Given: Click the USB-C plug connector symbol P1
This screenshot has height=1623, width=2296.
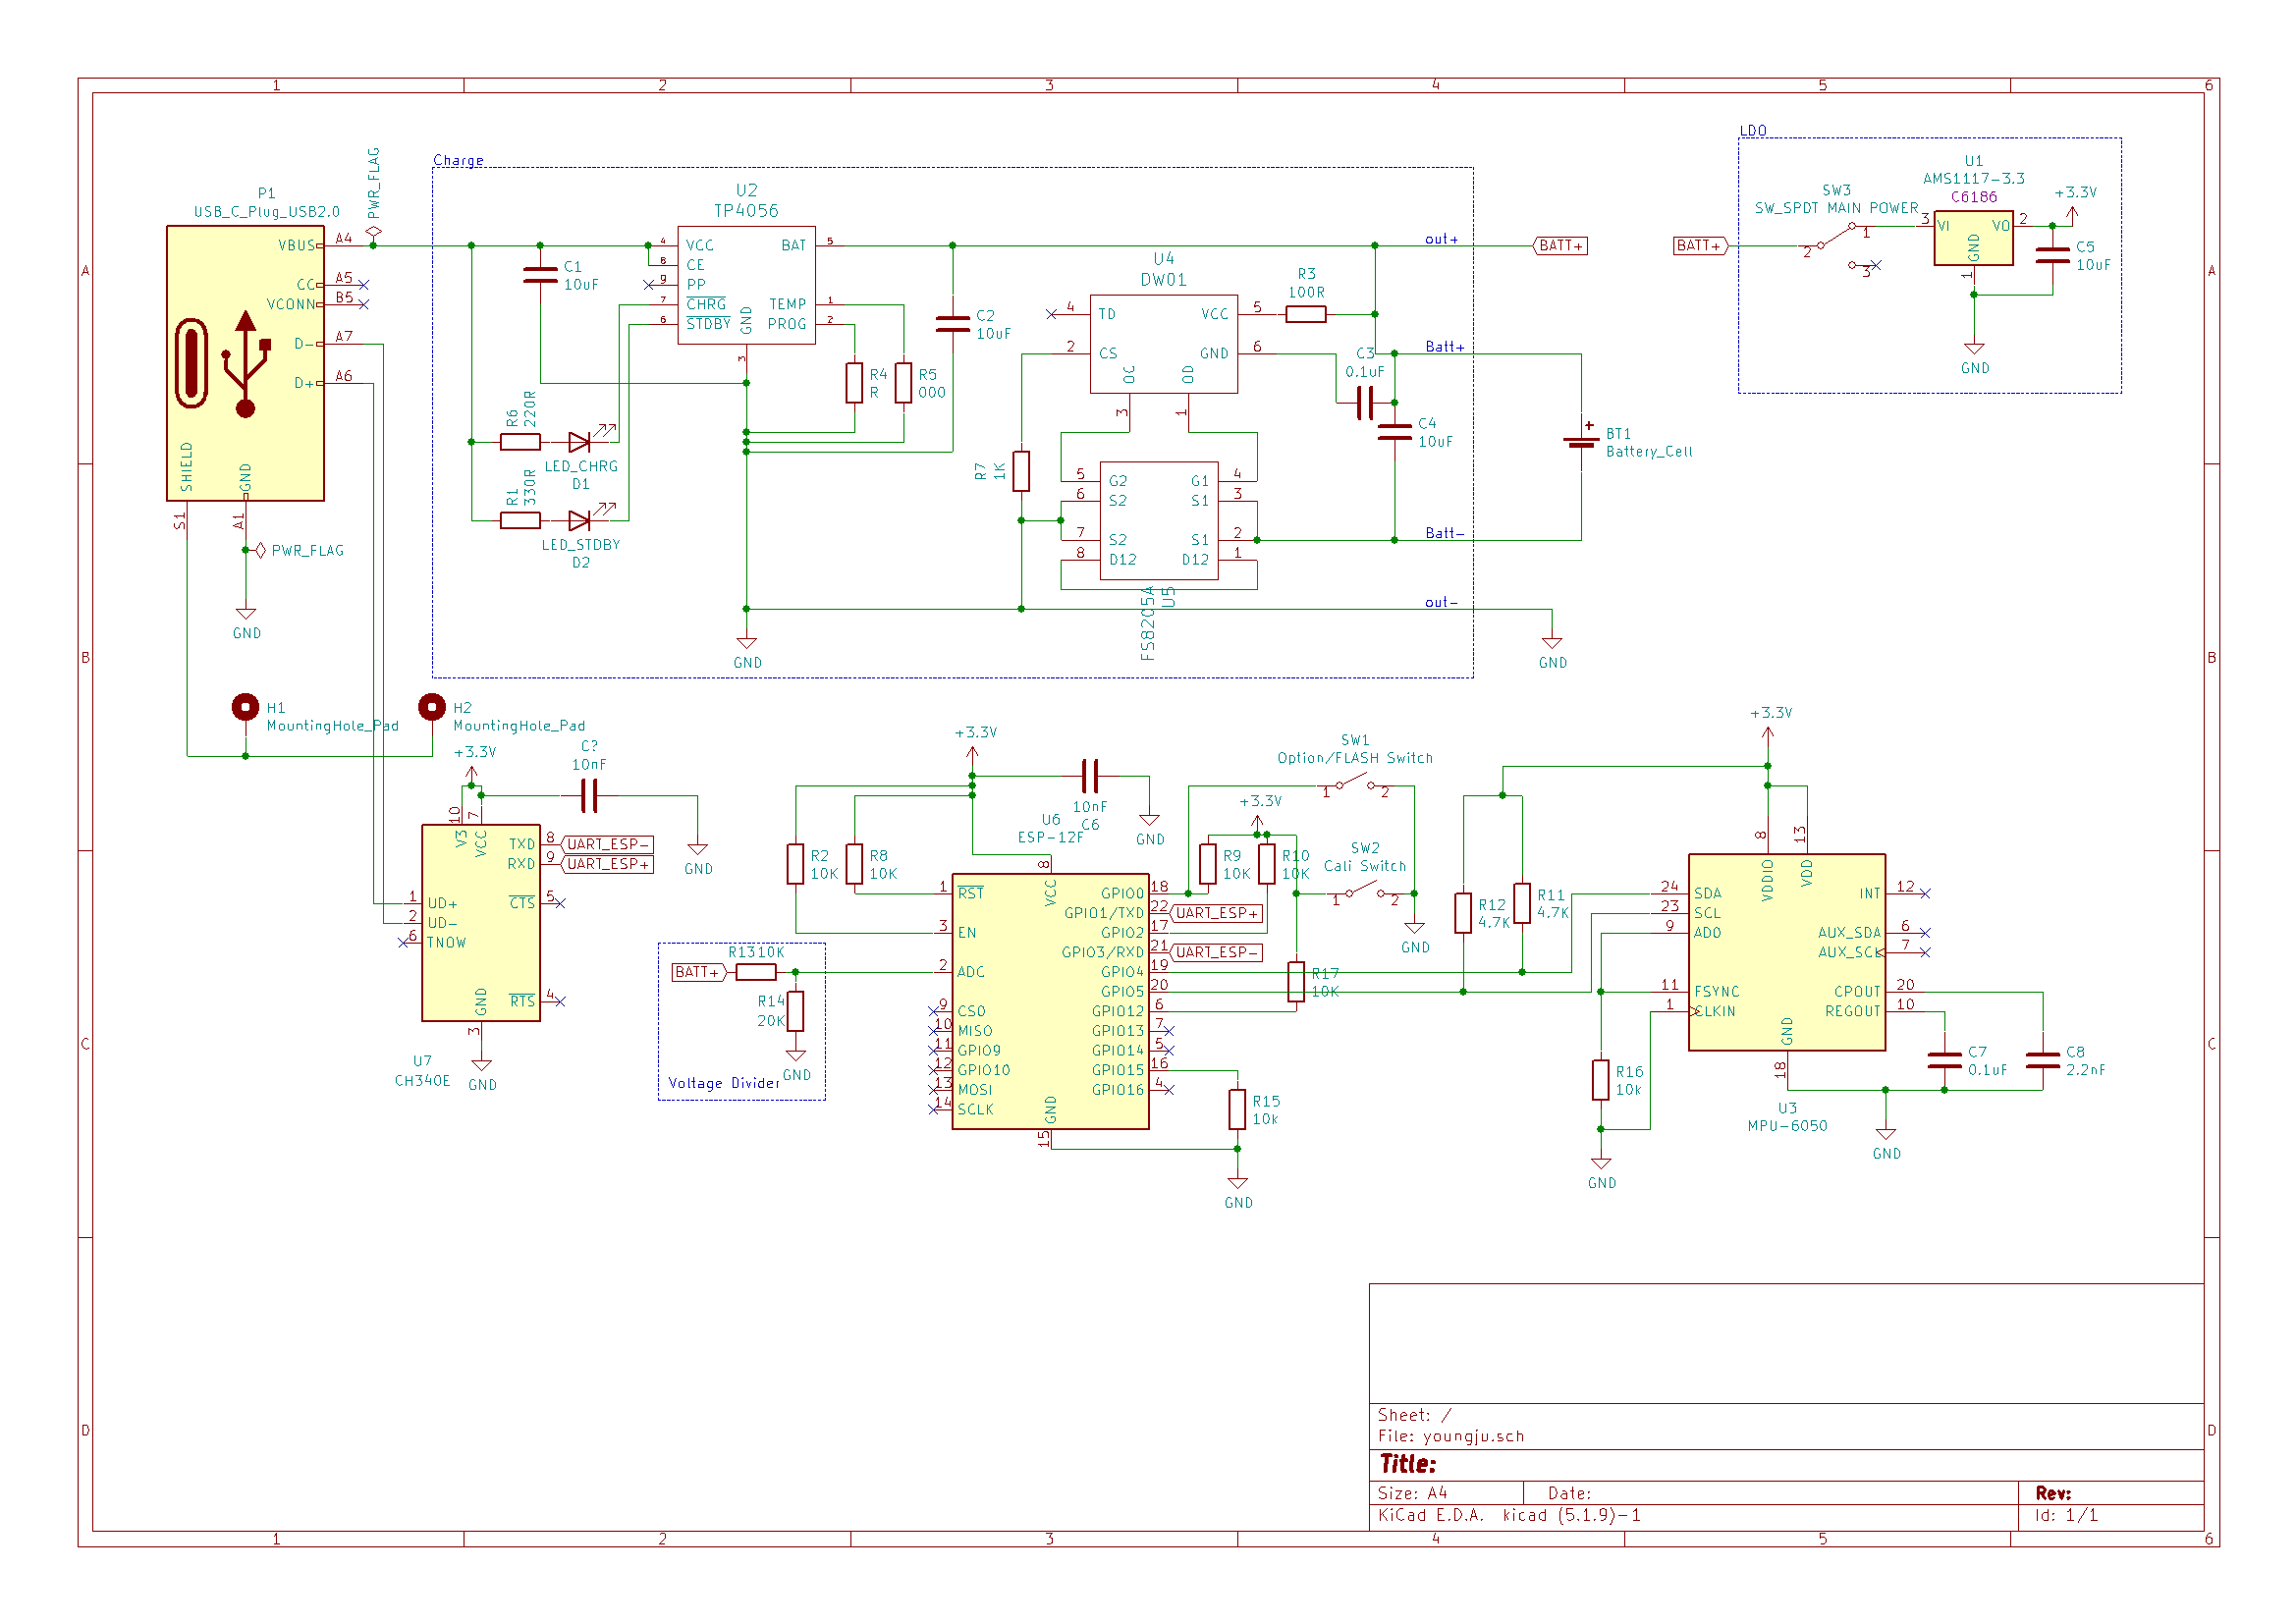Looking at the screenshot, I should (x=245, y=363).
